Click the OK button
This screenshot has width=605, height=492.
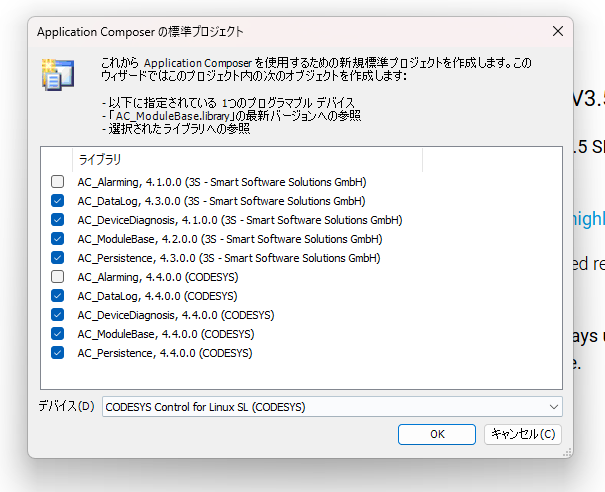click(x=437, y=435)
